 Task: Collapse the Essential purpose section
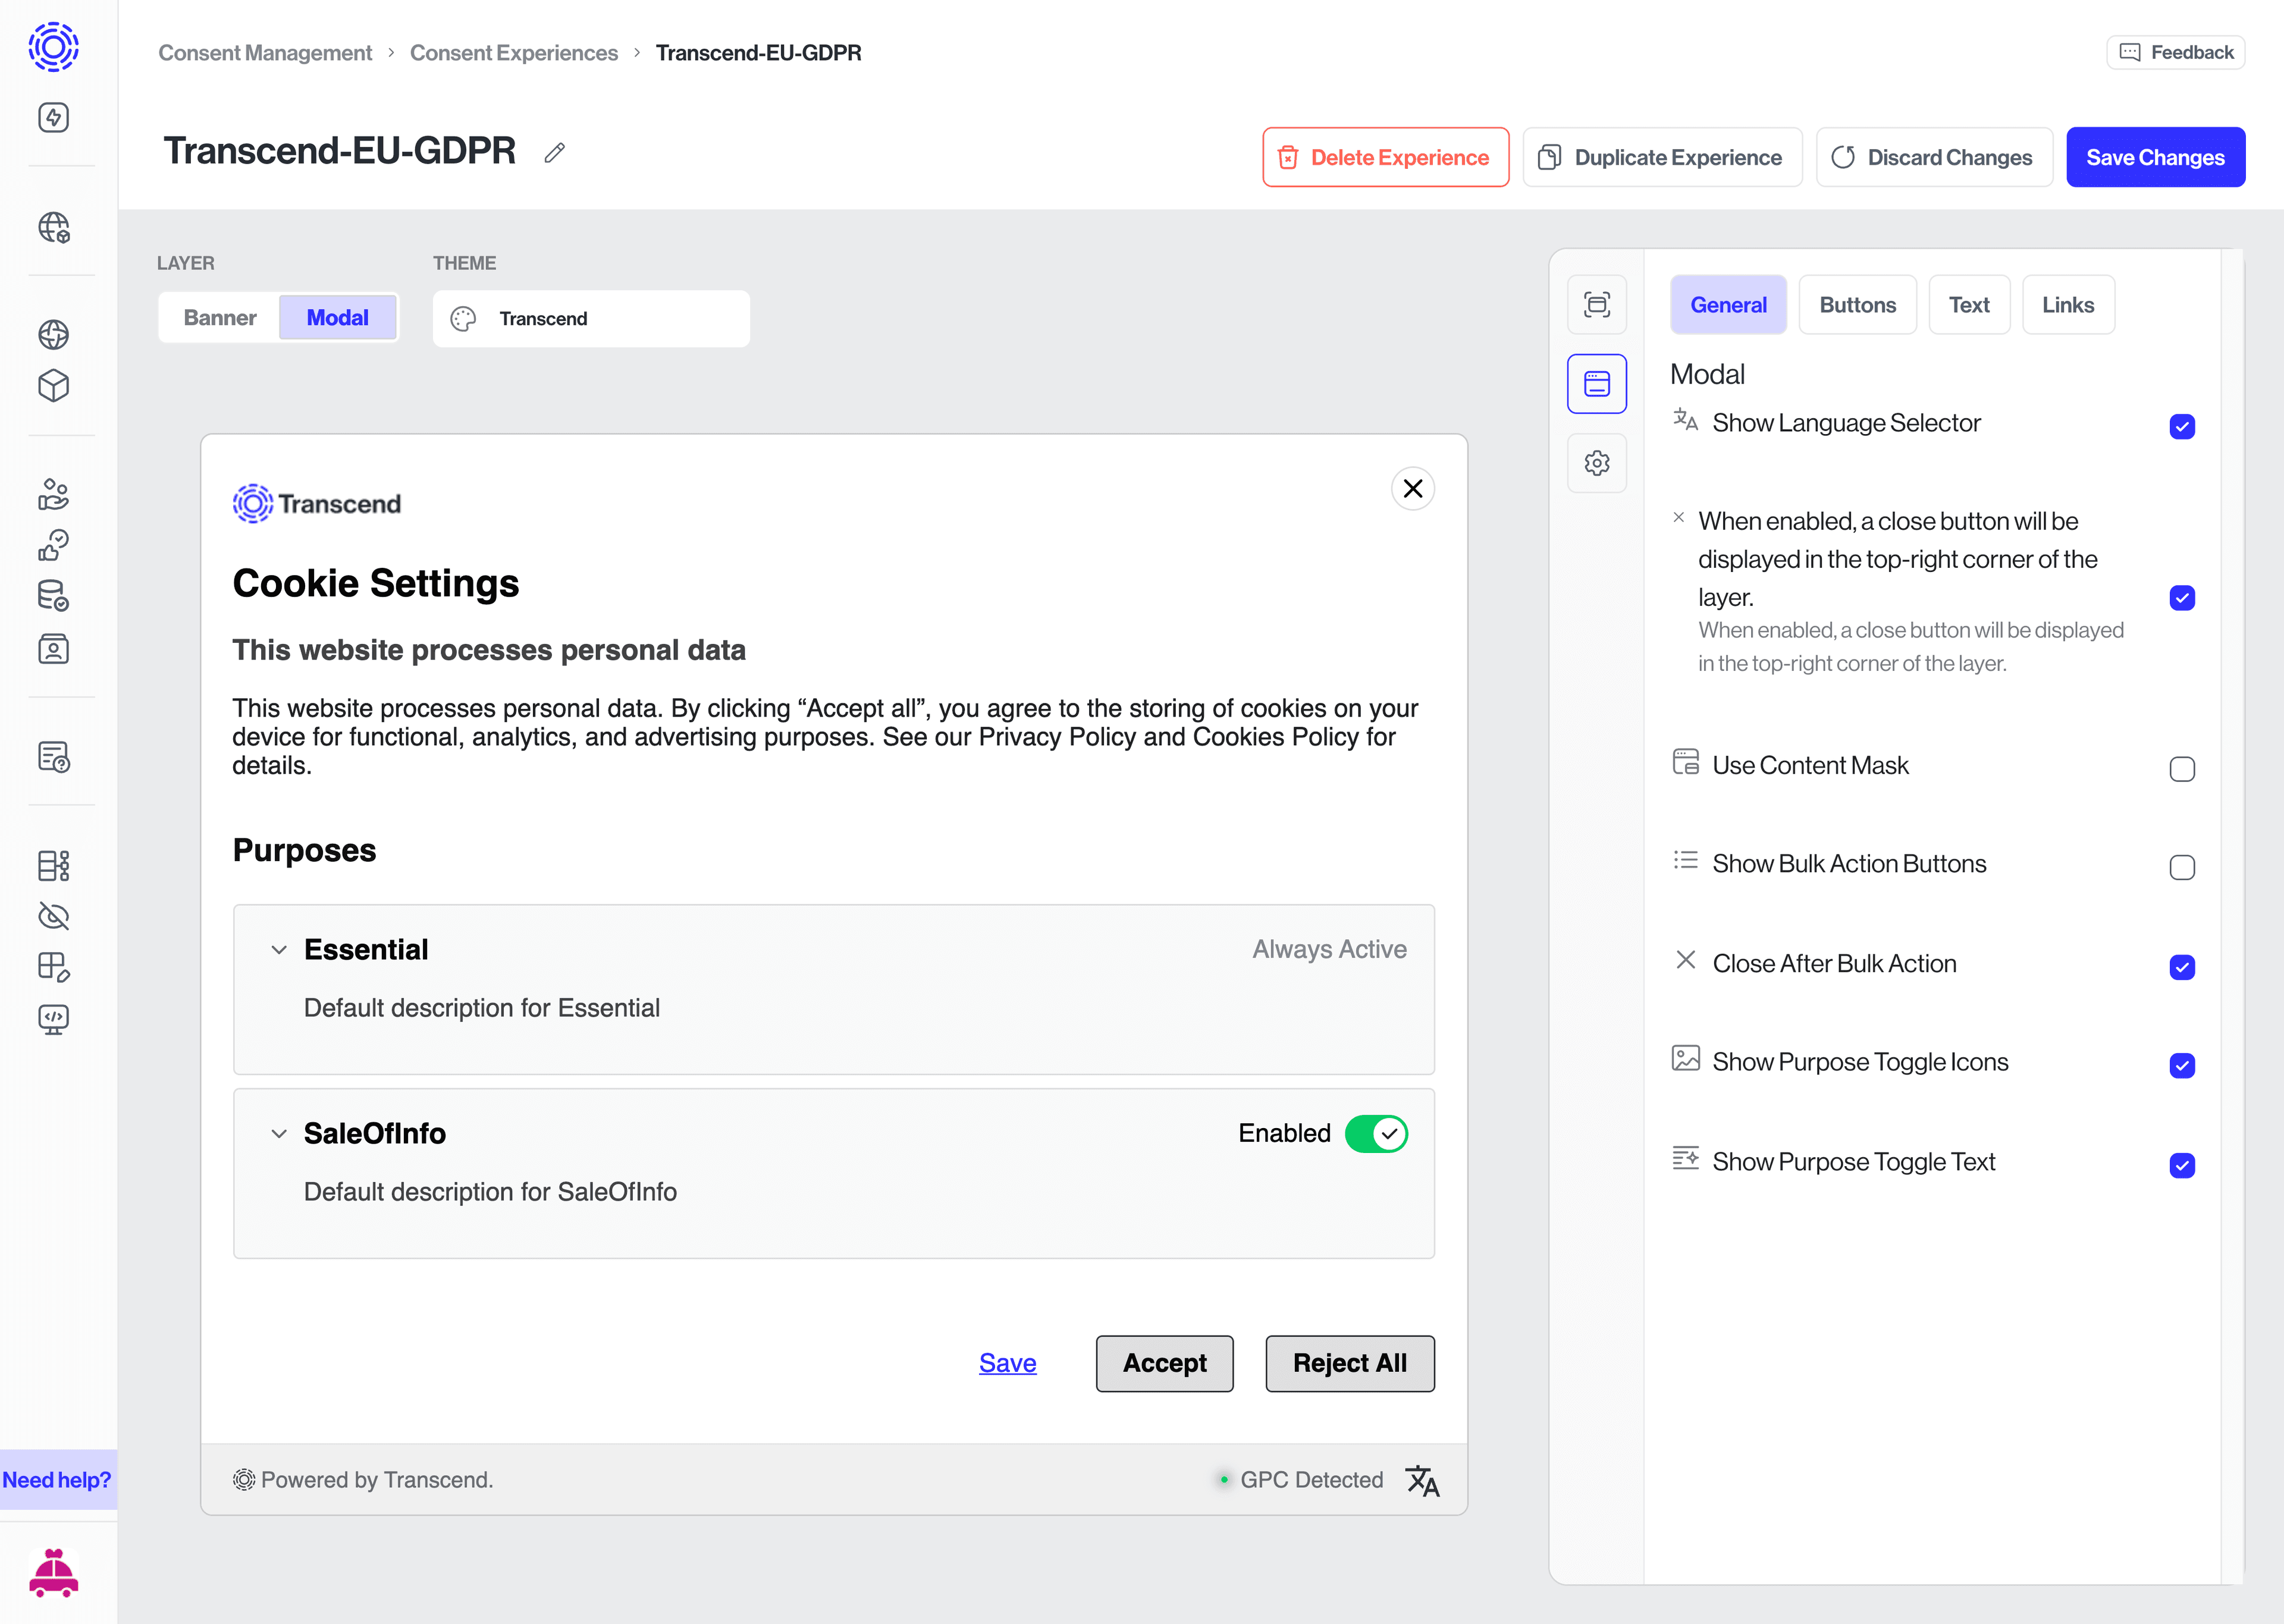click(279, 950)
